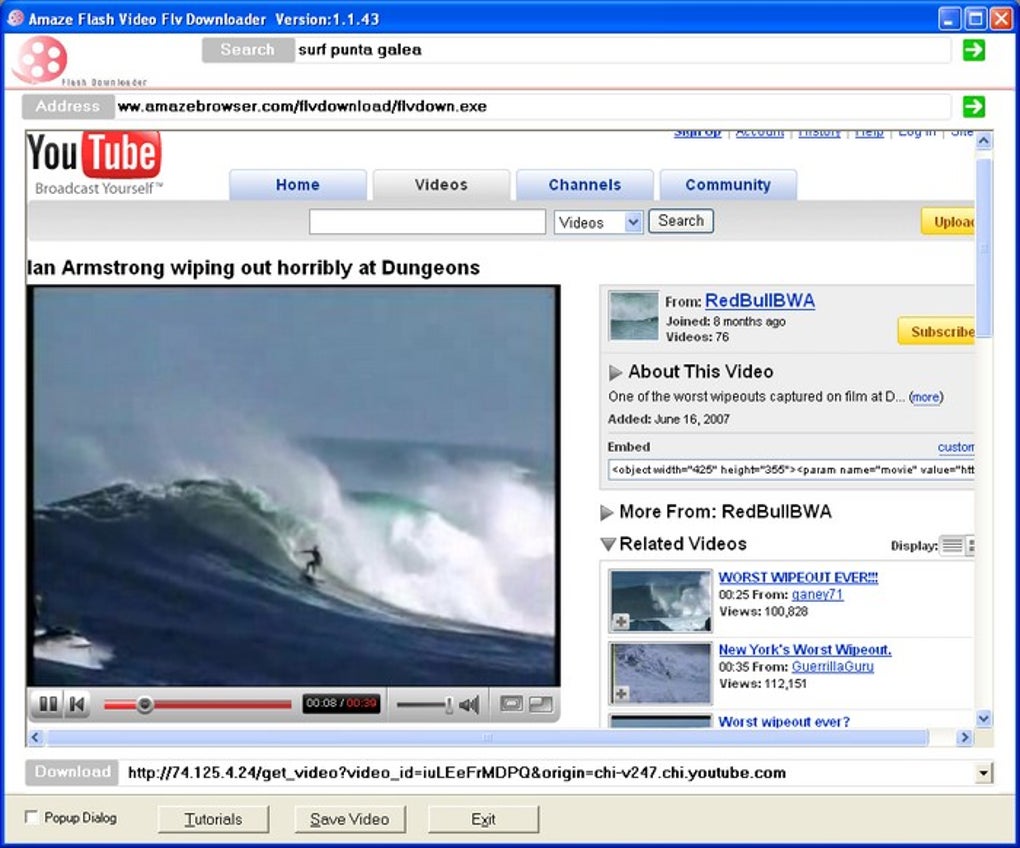Click the Search label button at top
Screen dimensions: 1020x848
(248, 50)
